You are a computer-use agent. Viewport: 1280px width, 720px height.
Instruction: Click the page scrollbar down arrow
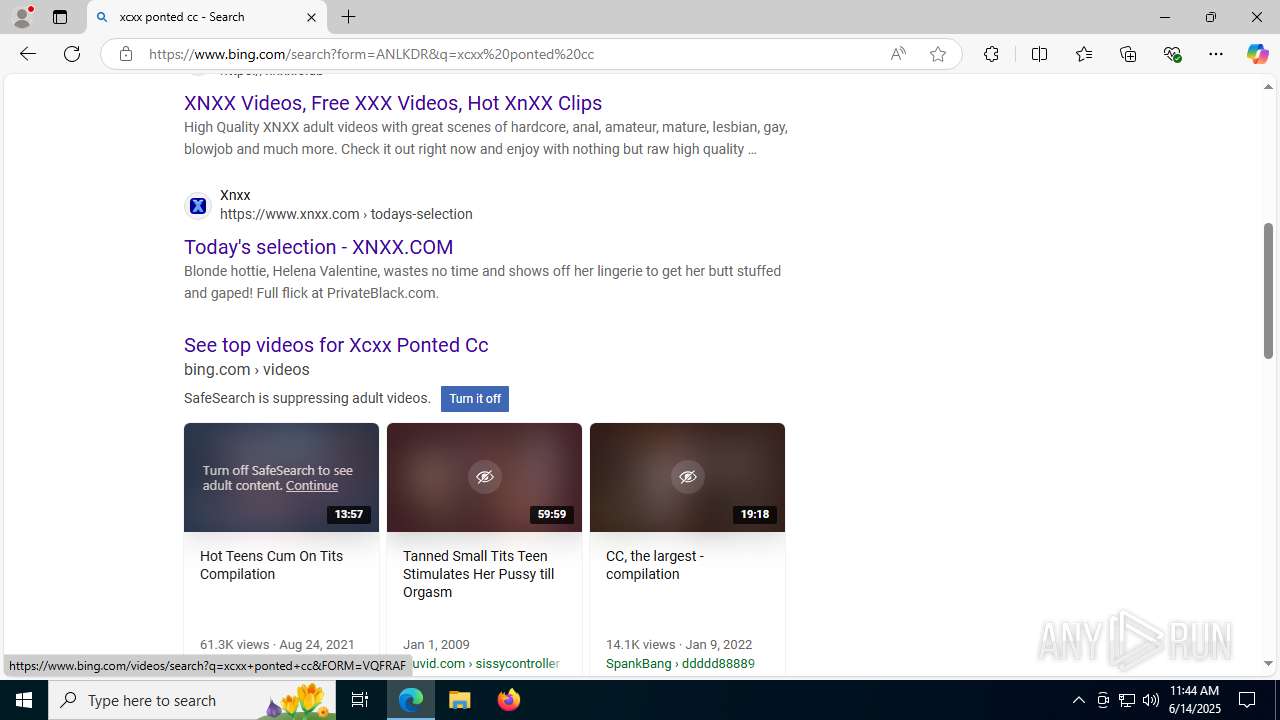coord(1268,663)
